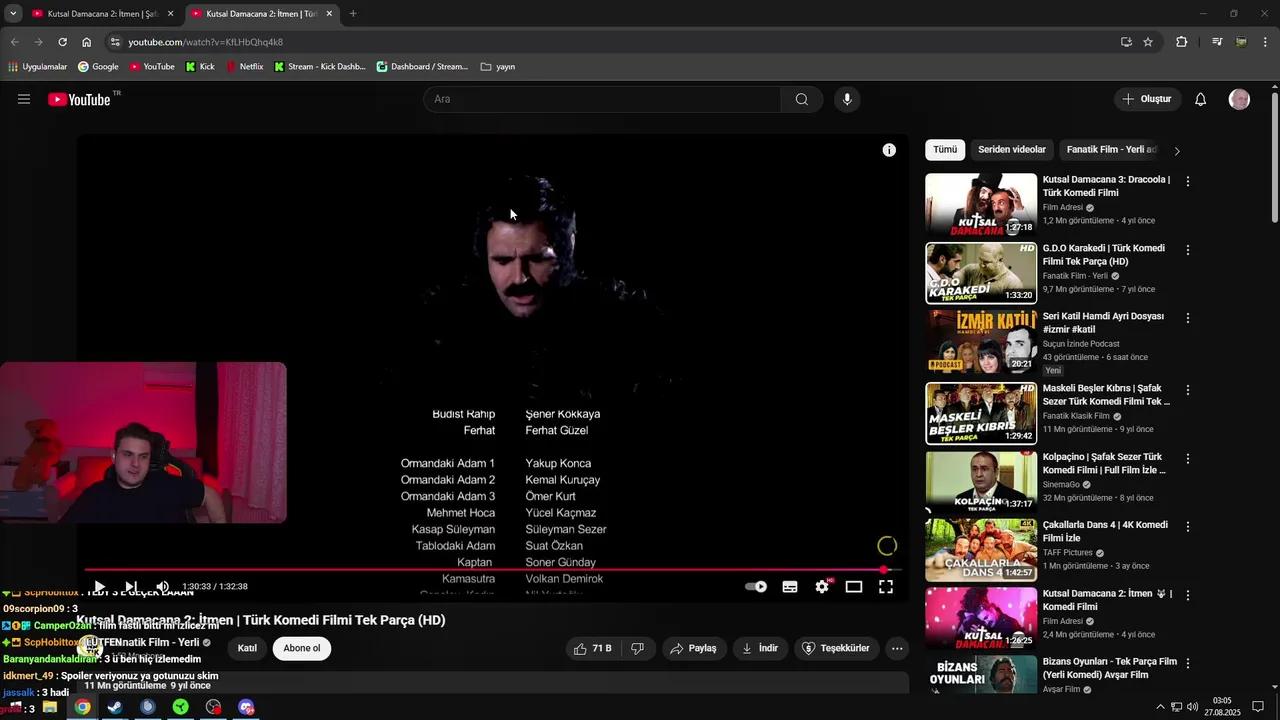Download the video with İndir
Screen dimensions: 1280x720
click(x=760, y=648)
